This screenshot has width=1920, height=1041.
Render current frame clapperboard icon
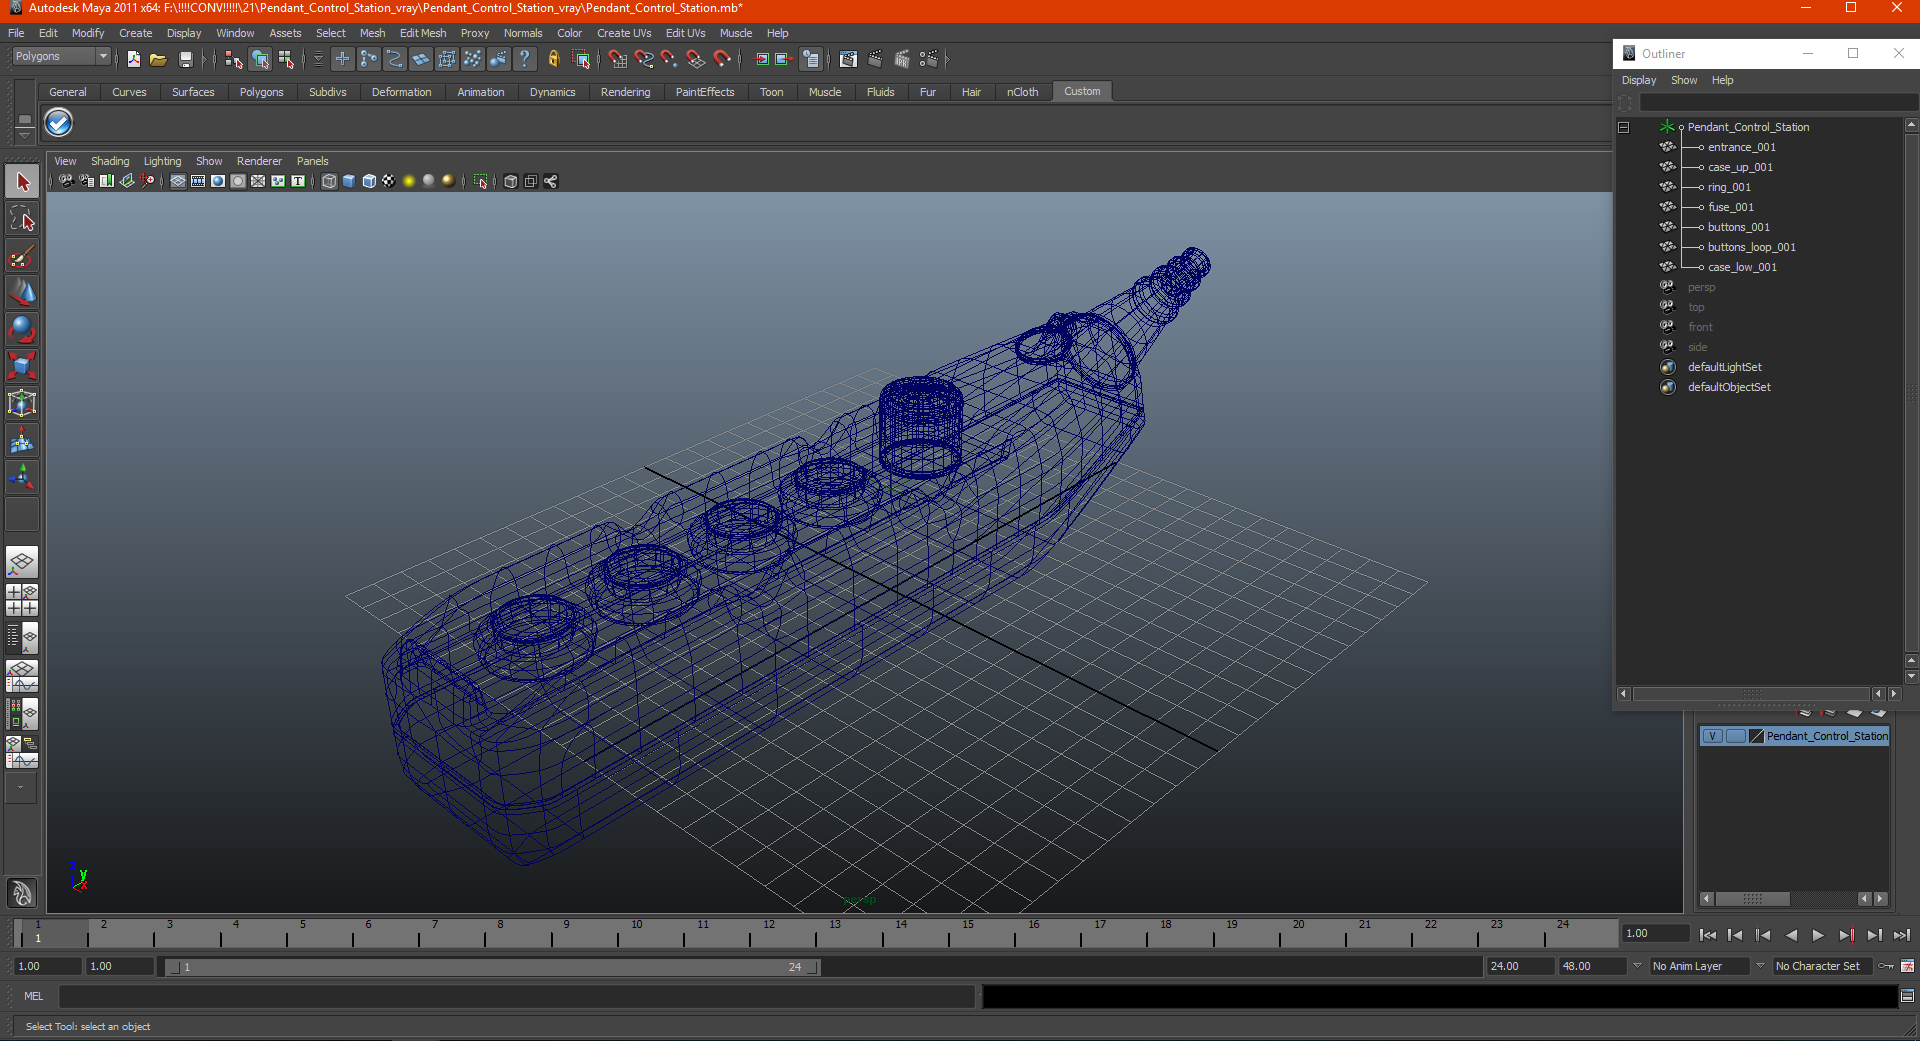point(875,59)
